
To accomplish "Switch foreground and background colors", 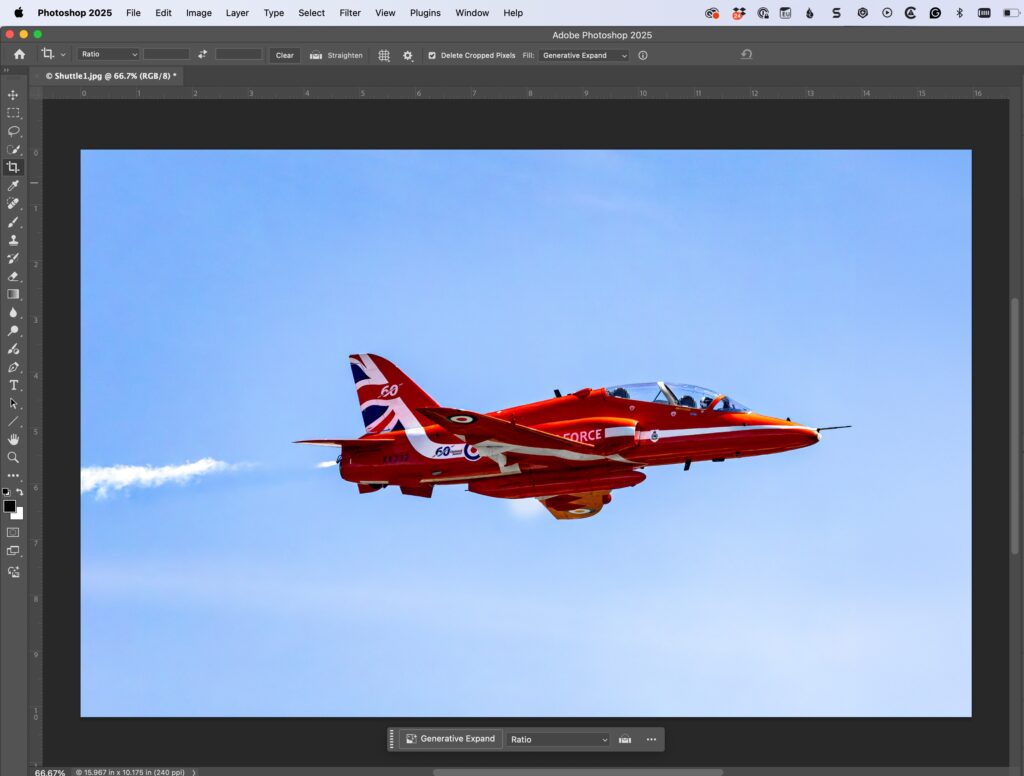I will 20,492.
